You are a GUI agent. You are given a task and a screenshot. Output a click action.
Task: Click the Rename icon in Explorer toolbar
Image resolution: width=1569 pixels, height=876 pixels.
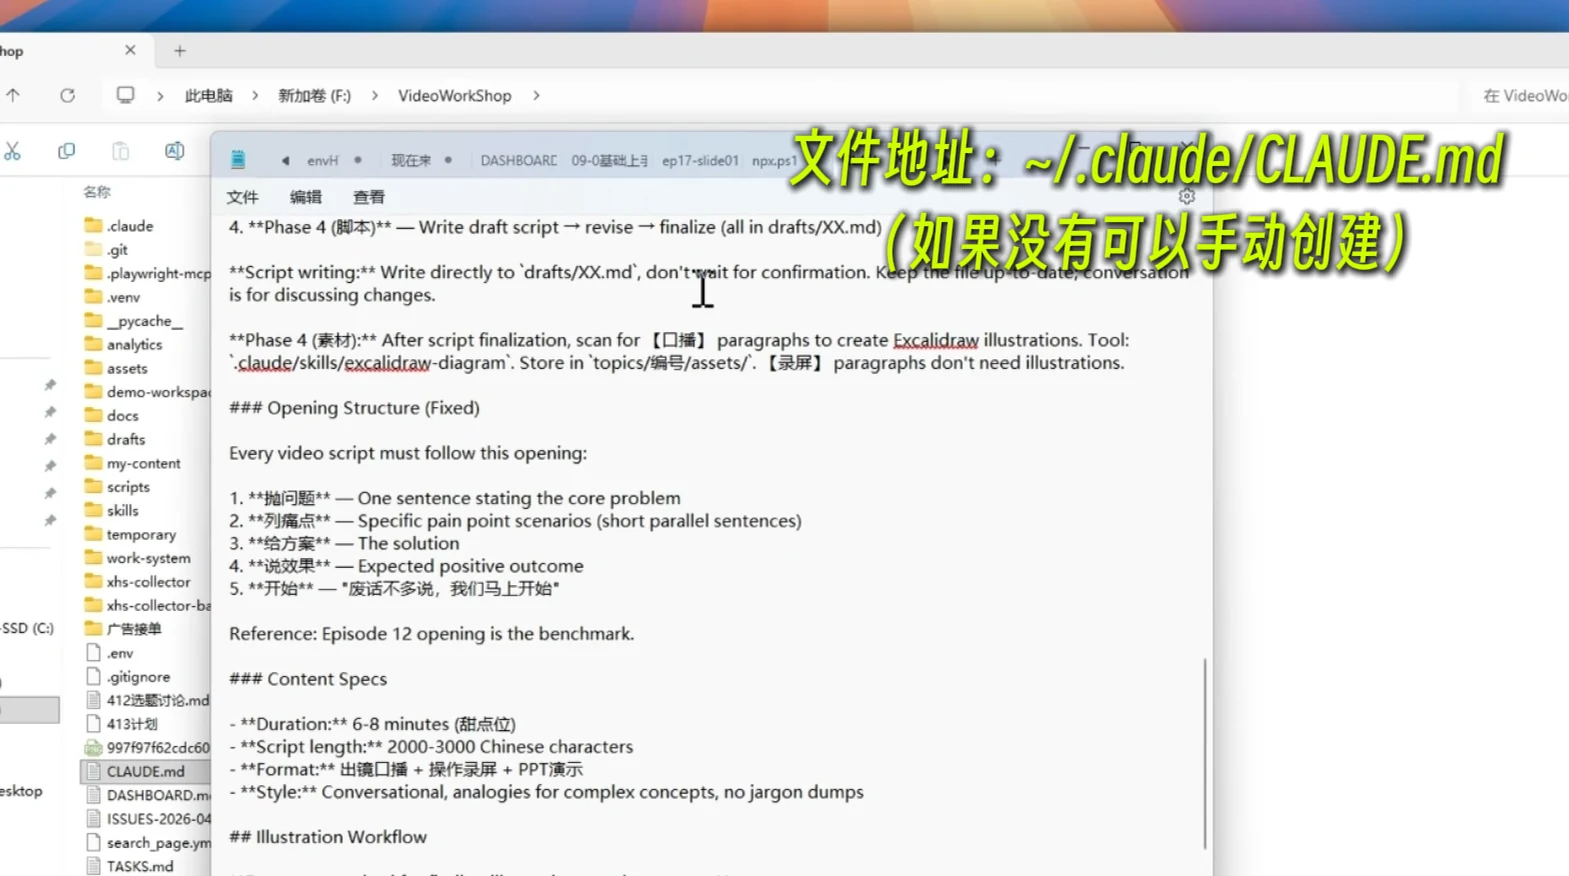pyautogui.click(x=174, y=151)
